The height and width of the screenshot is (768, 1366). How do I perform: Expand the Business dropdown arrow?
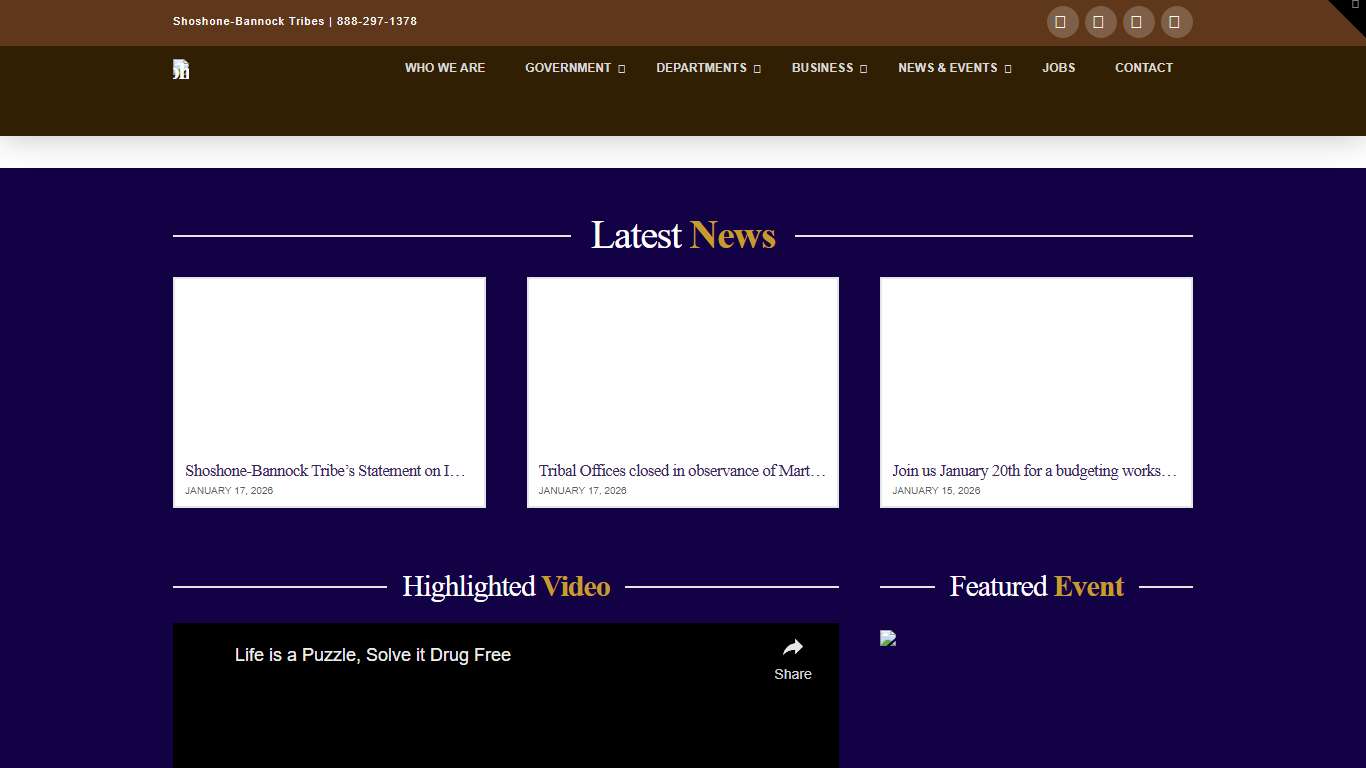(864, 69)
